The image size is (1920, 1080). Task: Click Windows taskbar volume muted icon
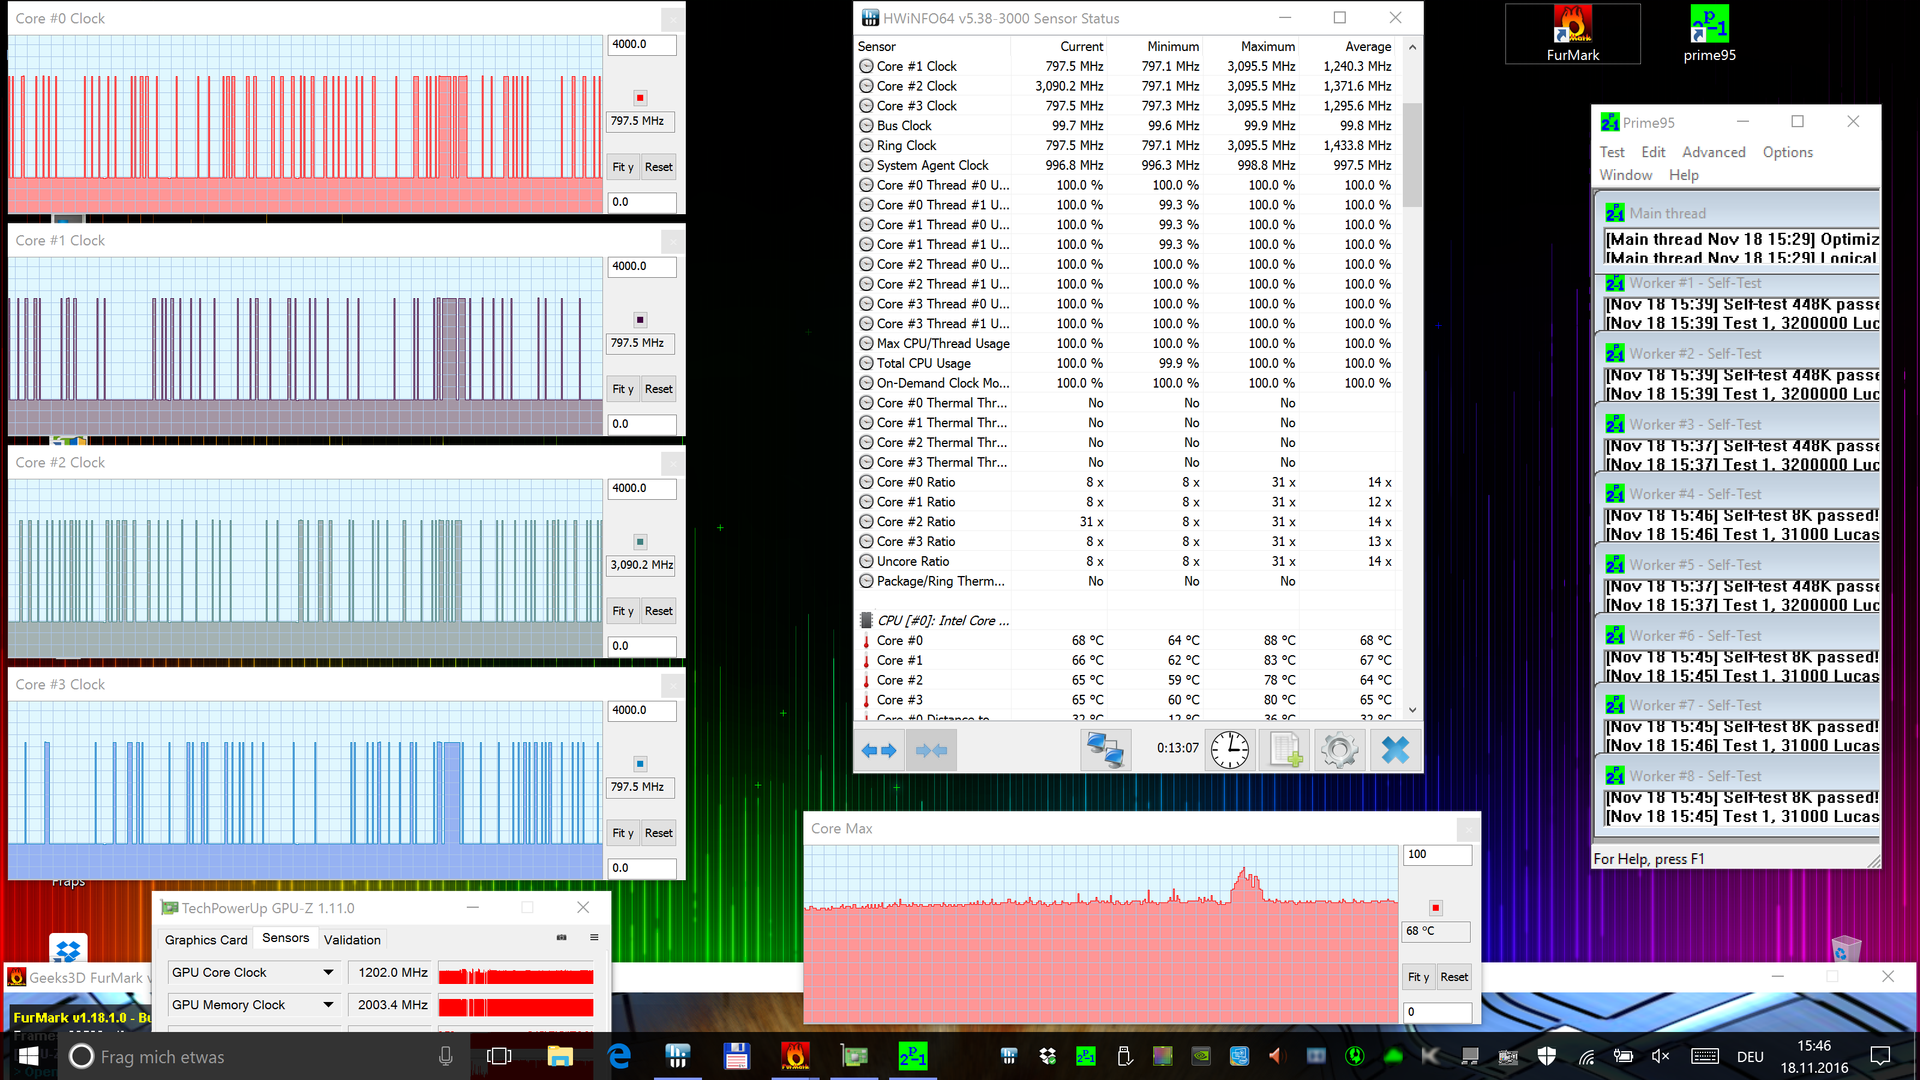(x=1660, y=1056)
